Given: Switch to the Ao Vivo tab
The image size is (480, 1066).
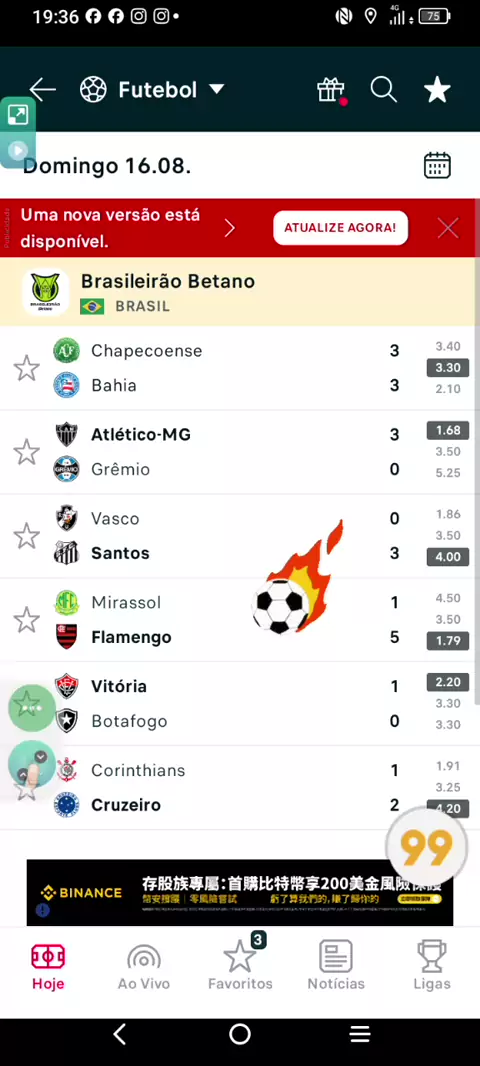Looking at the screenshot, I should [x=143, y=965].
